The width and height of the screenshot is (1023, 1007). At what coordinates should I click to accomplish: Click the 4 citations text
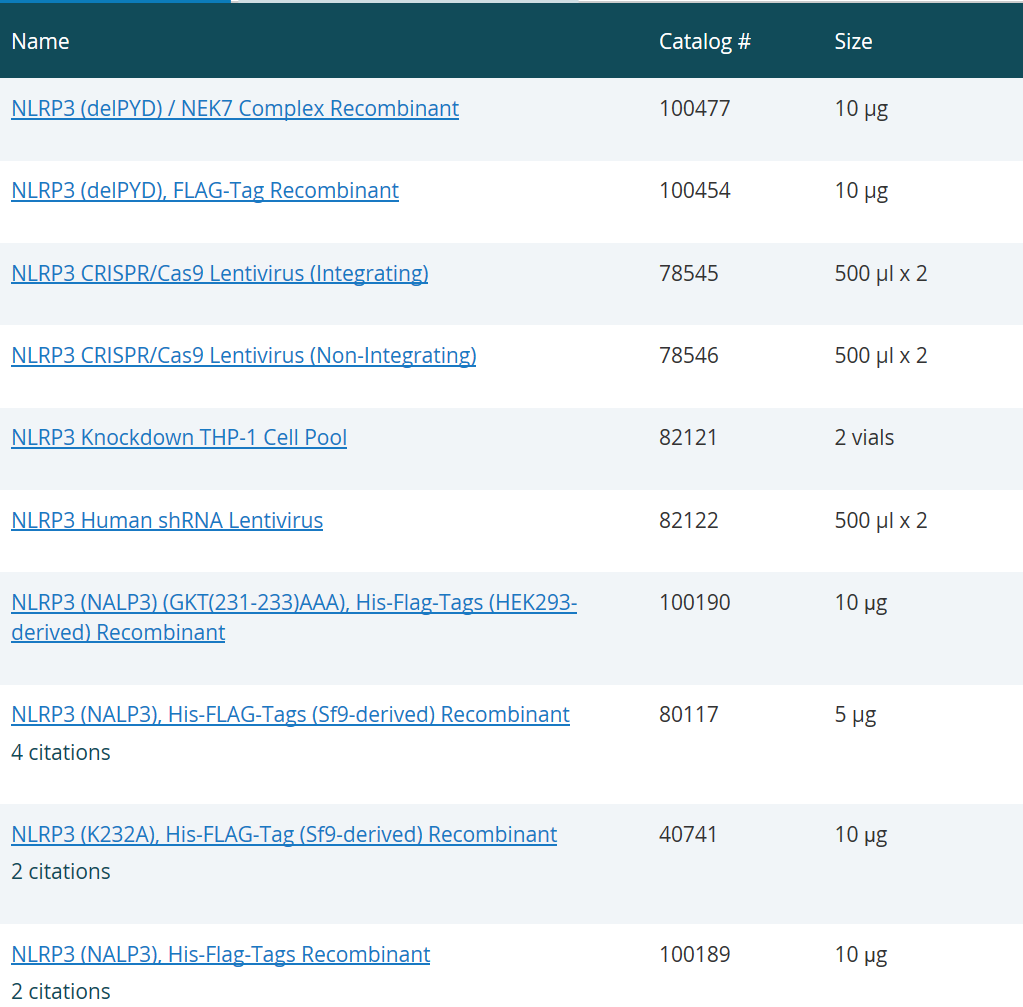pos(61,752)
